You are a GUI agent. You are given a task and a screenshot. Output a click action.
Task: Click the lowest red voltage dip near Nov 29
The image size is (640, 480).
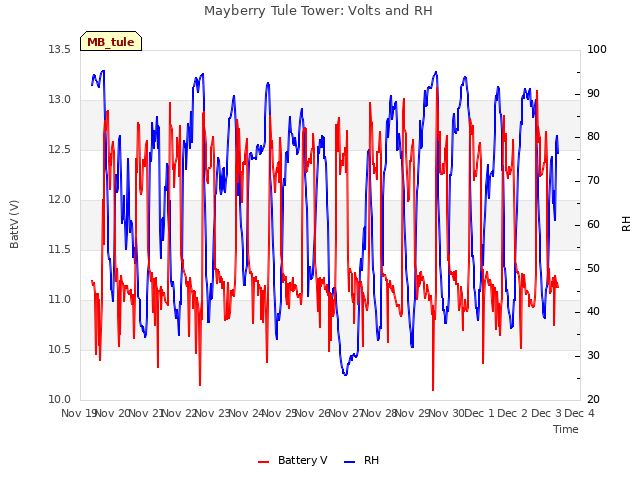(433, 390)
